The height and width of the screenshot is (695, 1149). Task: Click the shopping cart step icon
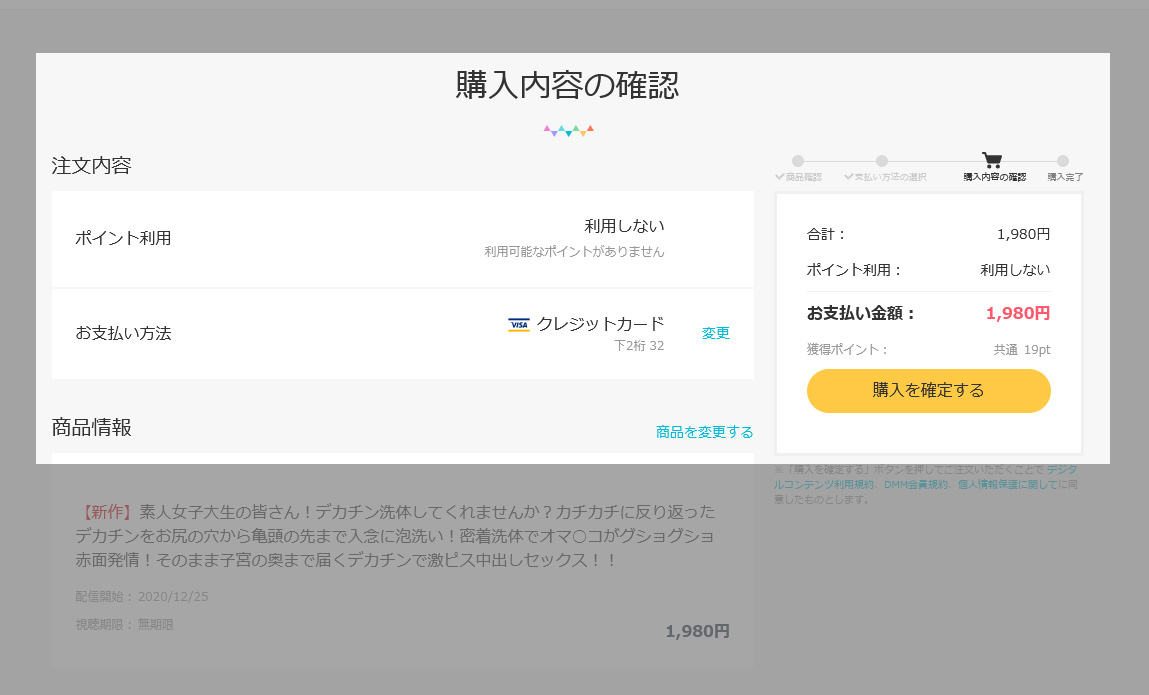tap(991, 160)
